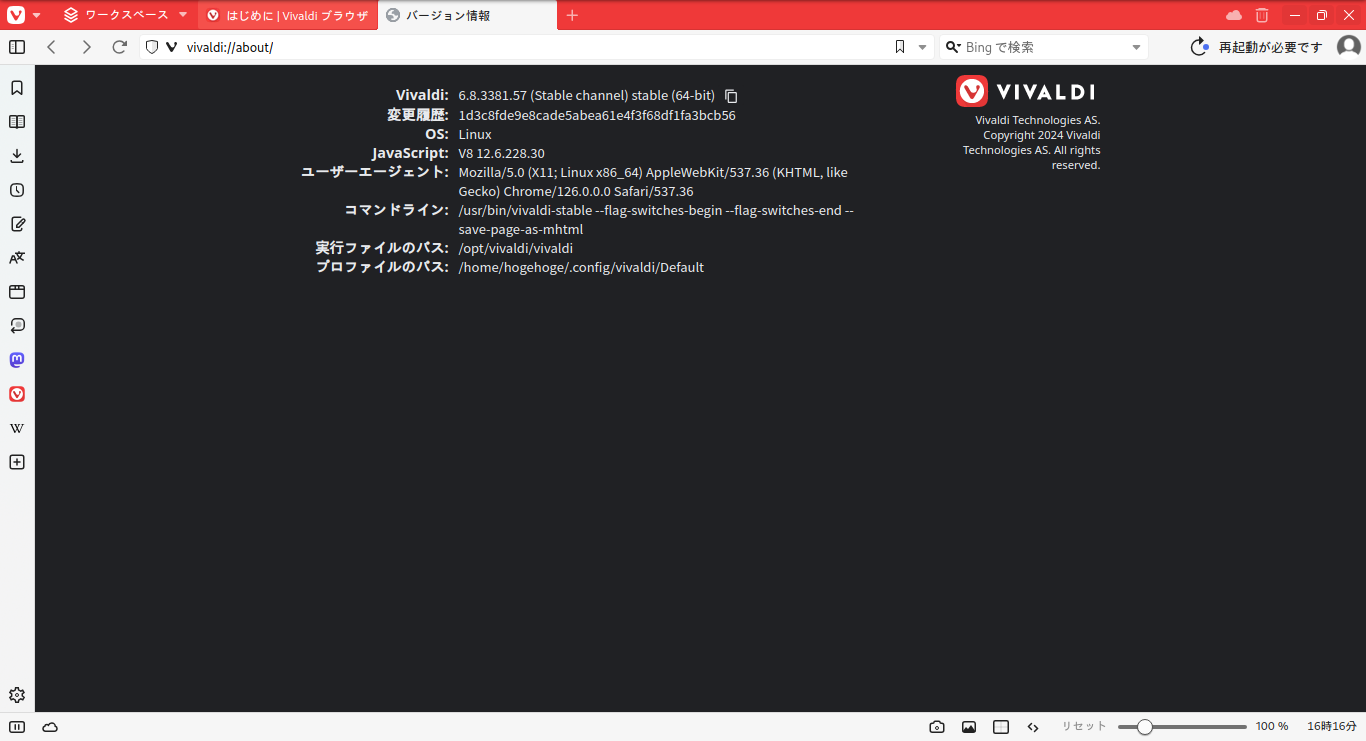
Task: Click the page zoom slider handle
Action: pyautogui.click(x=1145, y=727)
